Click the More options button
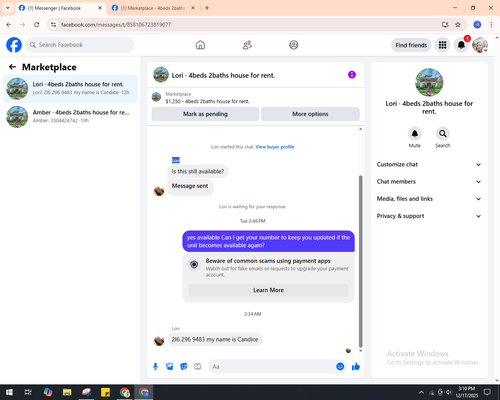 (310, 114)
